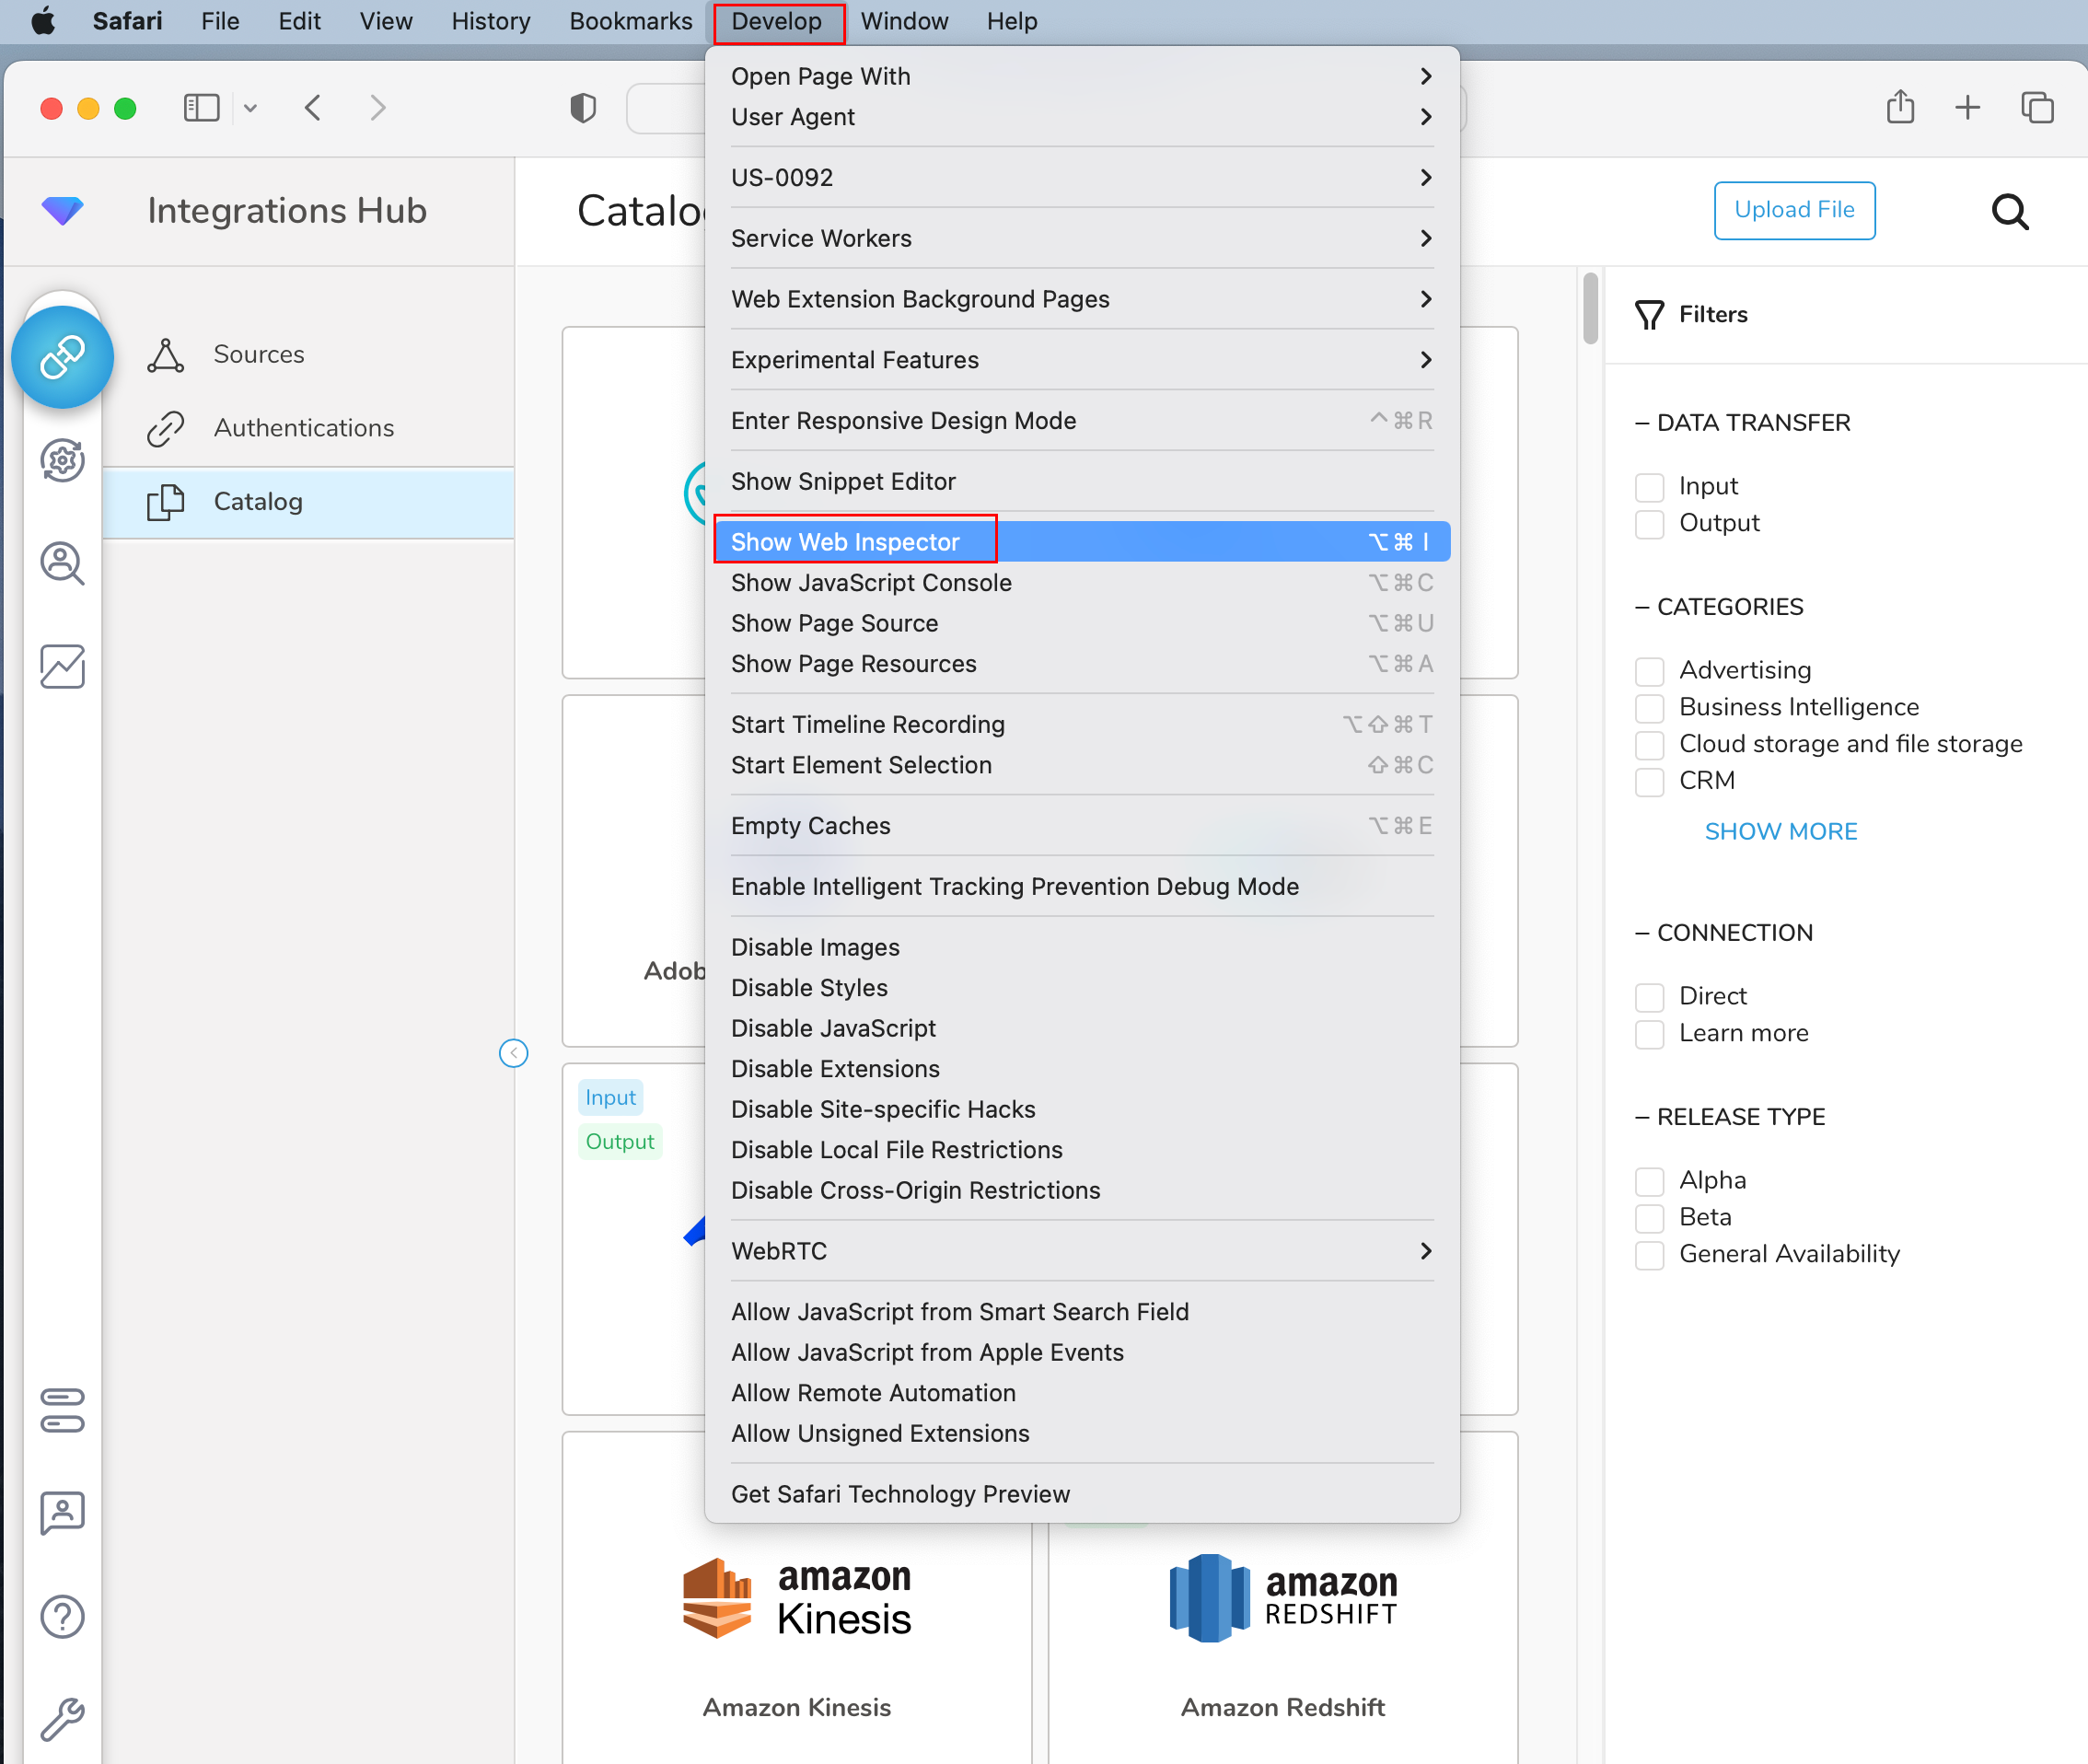The image size is (2088, 1764).
Task: Check the Advertising category checkbox
Action: [1649, 671]
